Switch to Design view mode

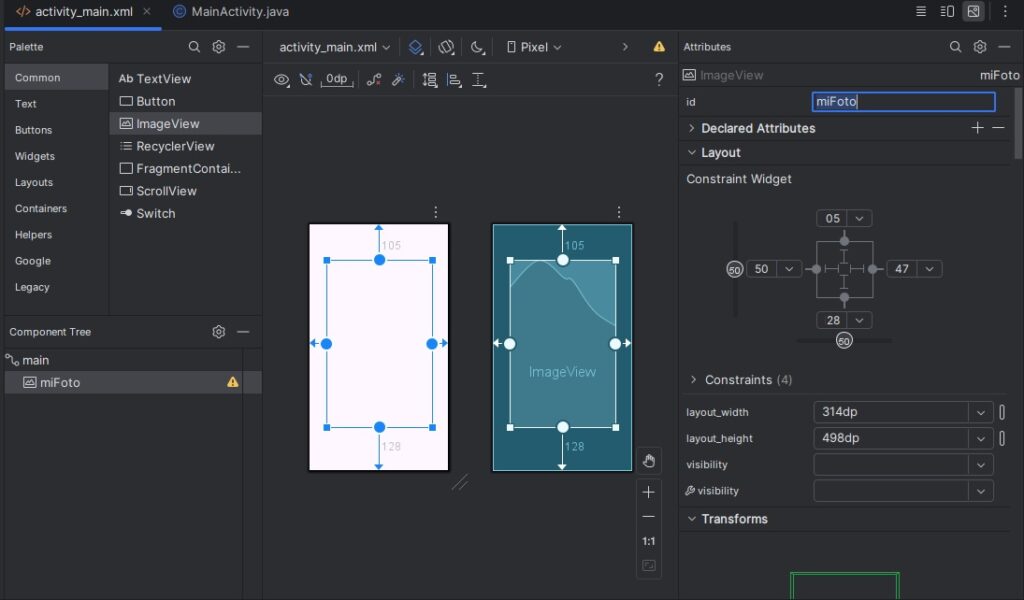974,12
